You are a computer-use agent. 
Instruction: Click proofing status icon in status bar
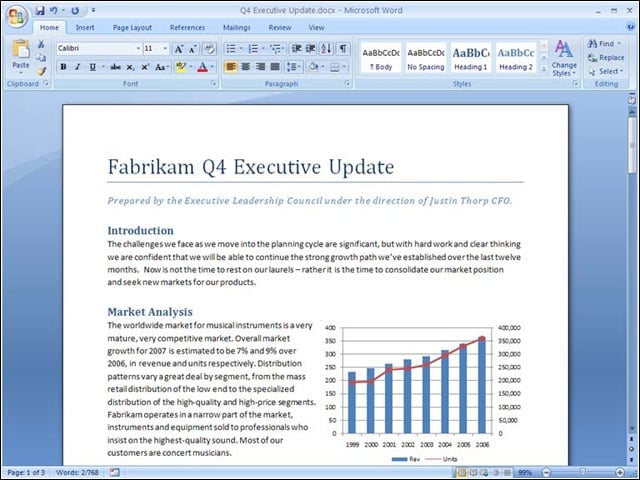(x=115, y=473)
